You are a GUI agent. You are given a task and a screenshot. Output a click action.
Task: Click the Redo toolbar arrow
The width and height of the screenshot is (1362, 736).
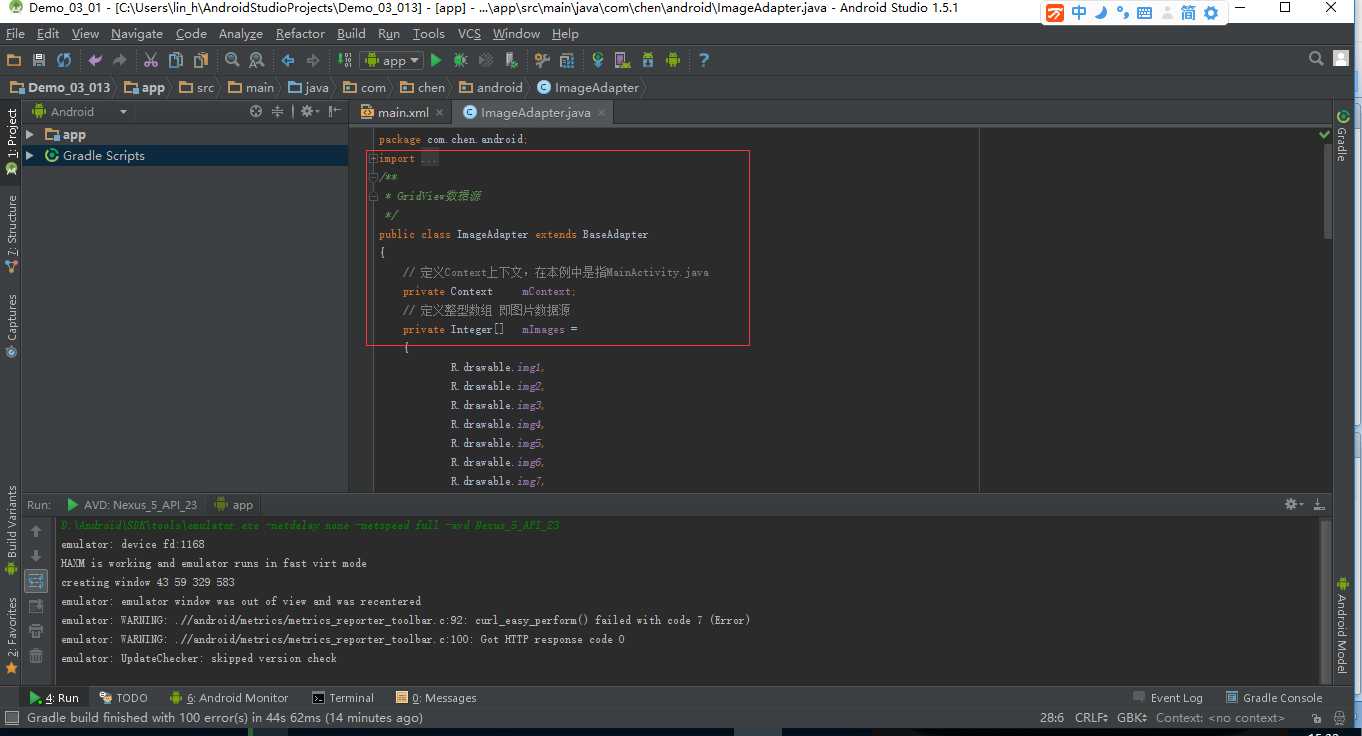(x=120, y=60)
